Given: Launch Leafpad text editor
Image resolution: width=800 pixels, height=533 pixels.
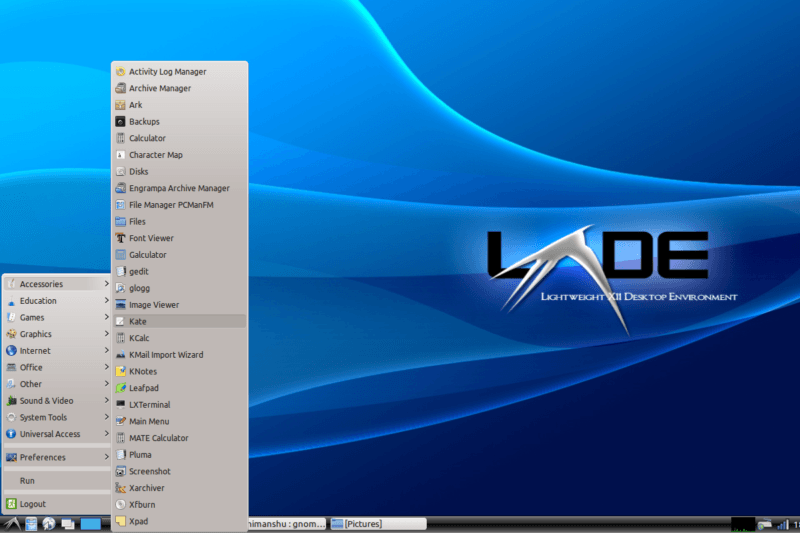Looking at the screenshot, I should pos(179,388).
